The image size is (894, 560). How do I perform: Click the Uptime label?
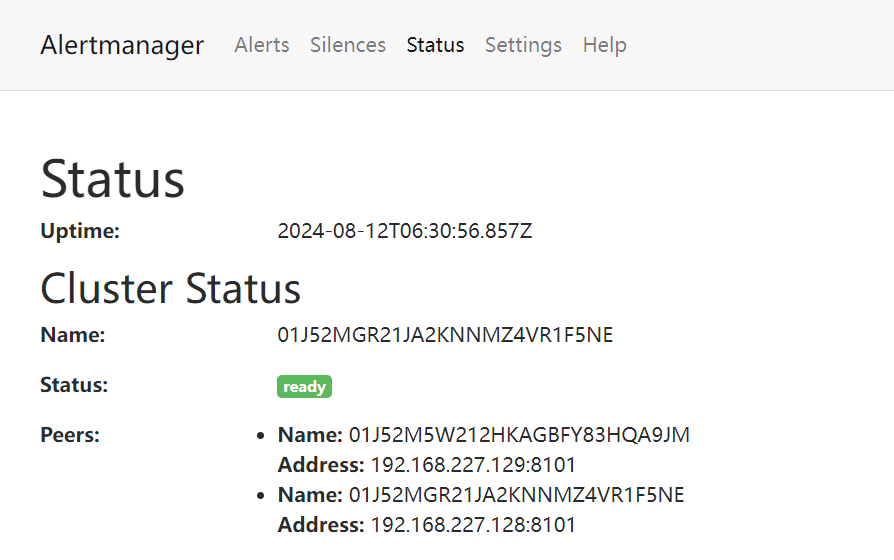[x=80, y=231]
